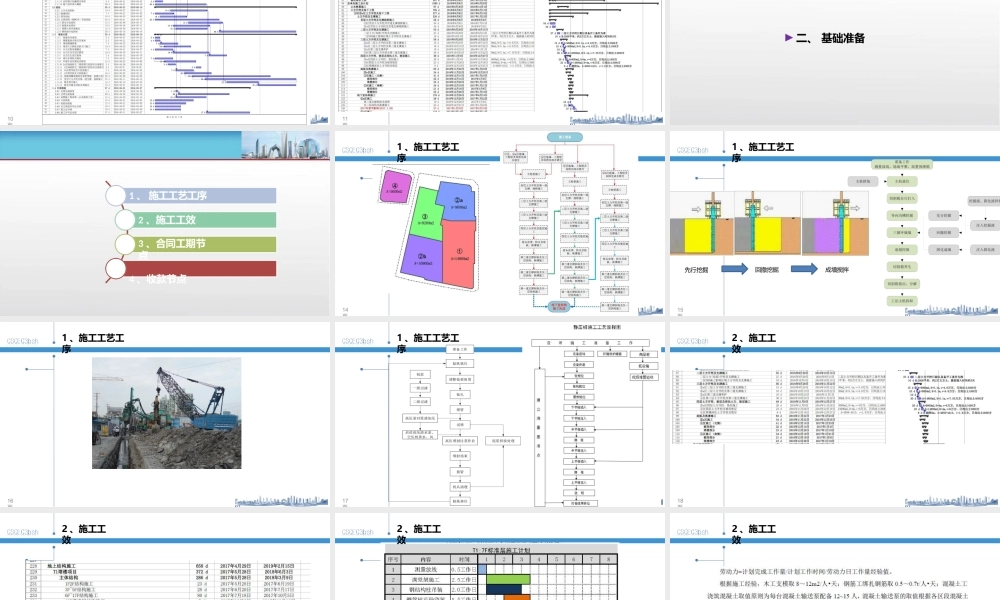
Task: Click the red zone ① on site plan
Action: click(459, 254)
